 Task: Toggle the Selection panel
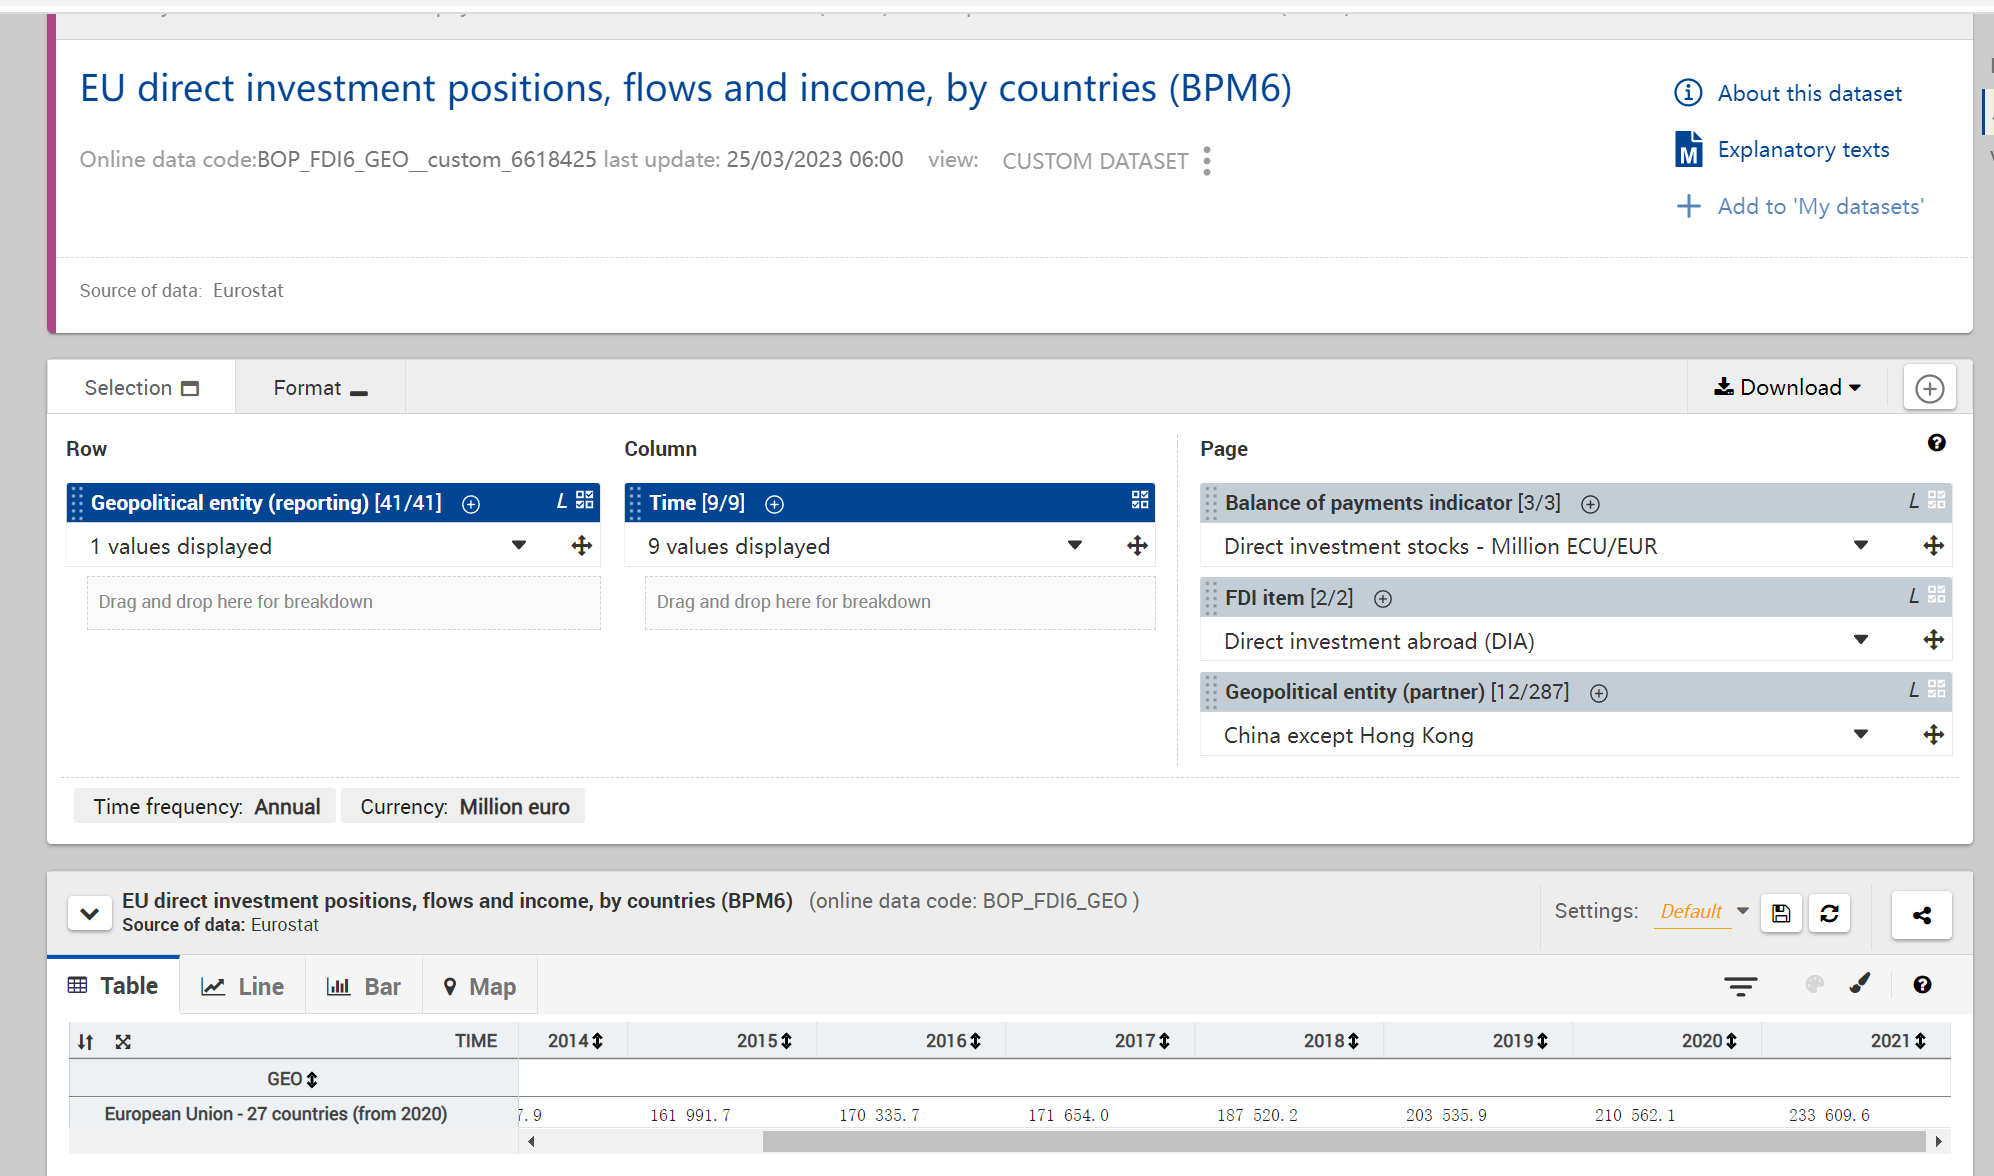[x=141, y=388]
